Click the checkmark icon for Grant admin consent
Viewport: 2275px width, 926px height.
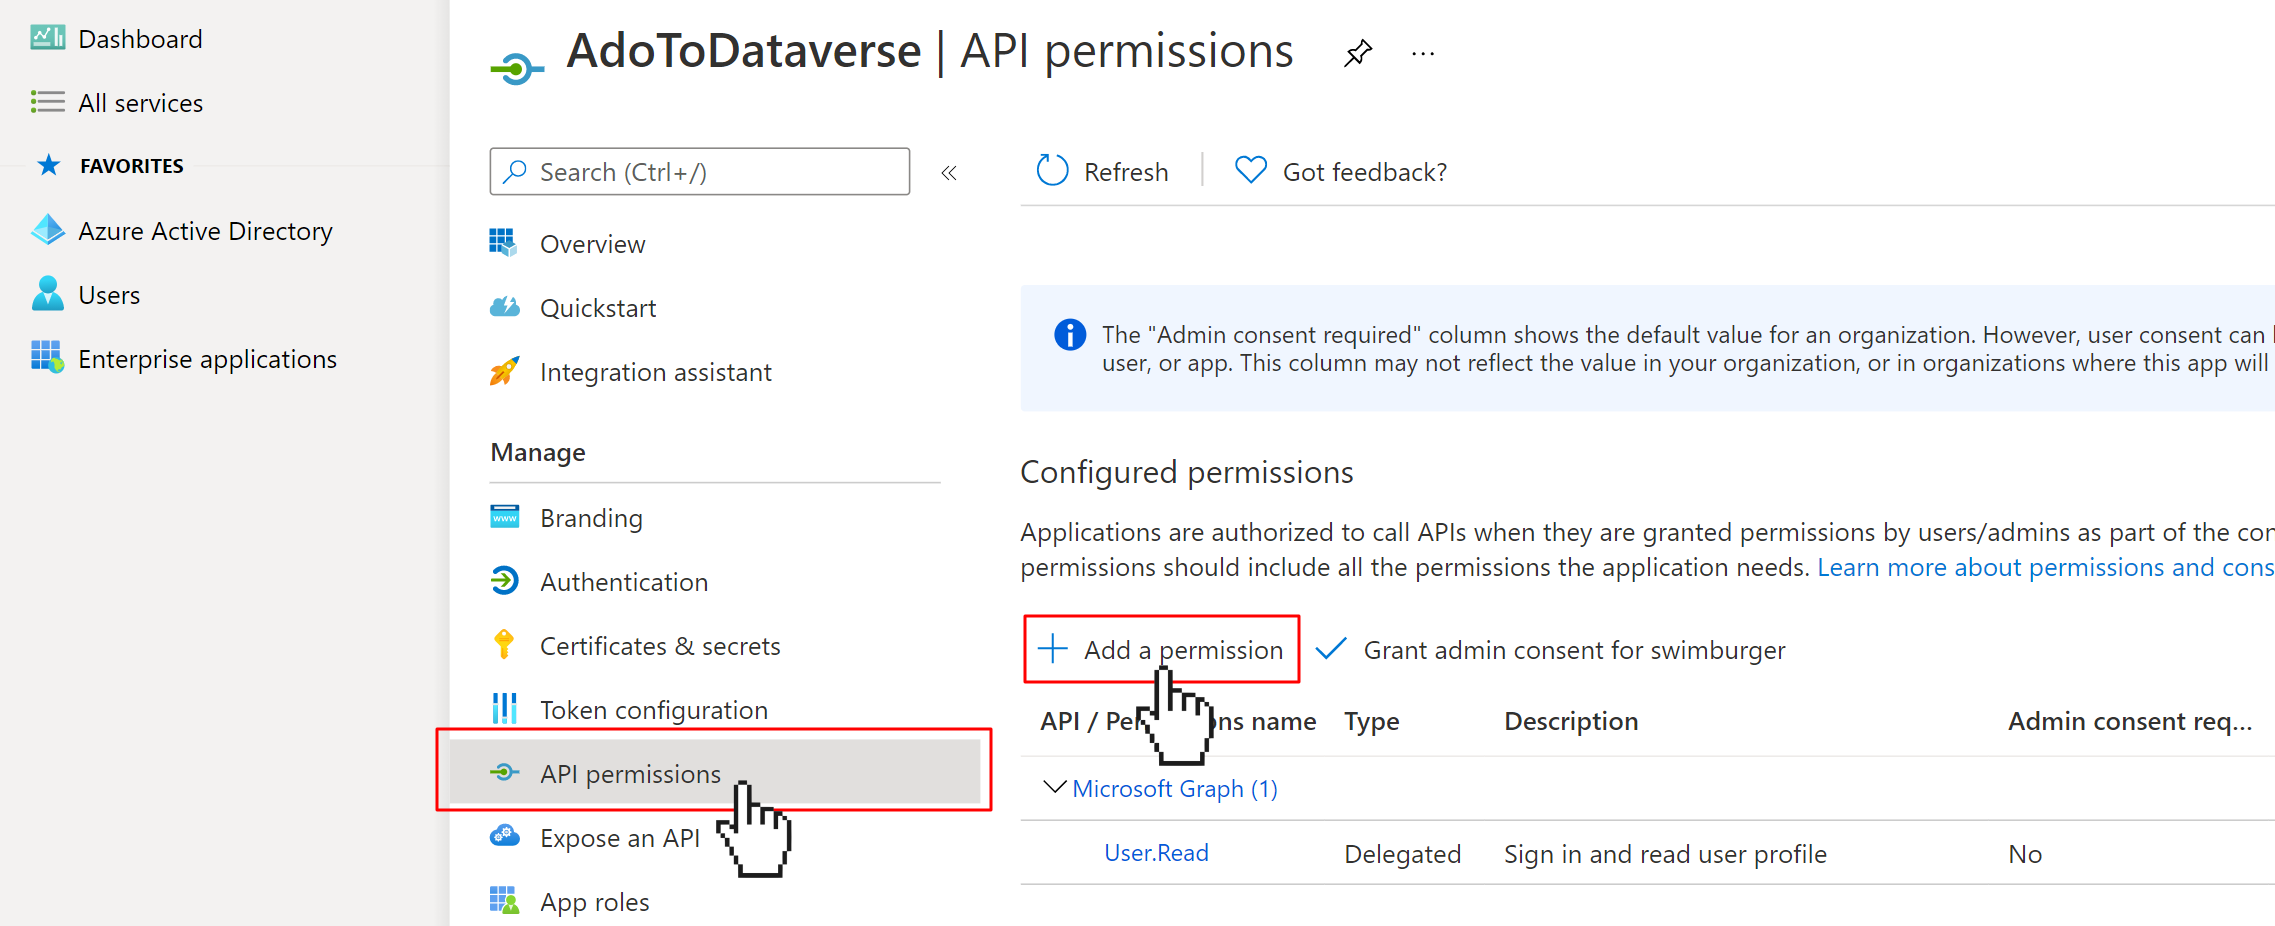coord(1331,649)
